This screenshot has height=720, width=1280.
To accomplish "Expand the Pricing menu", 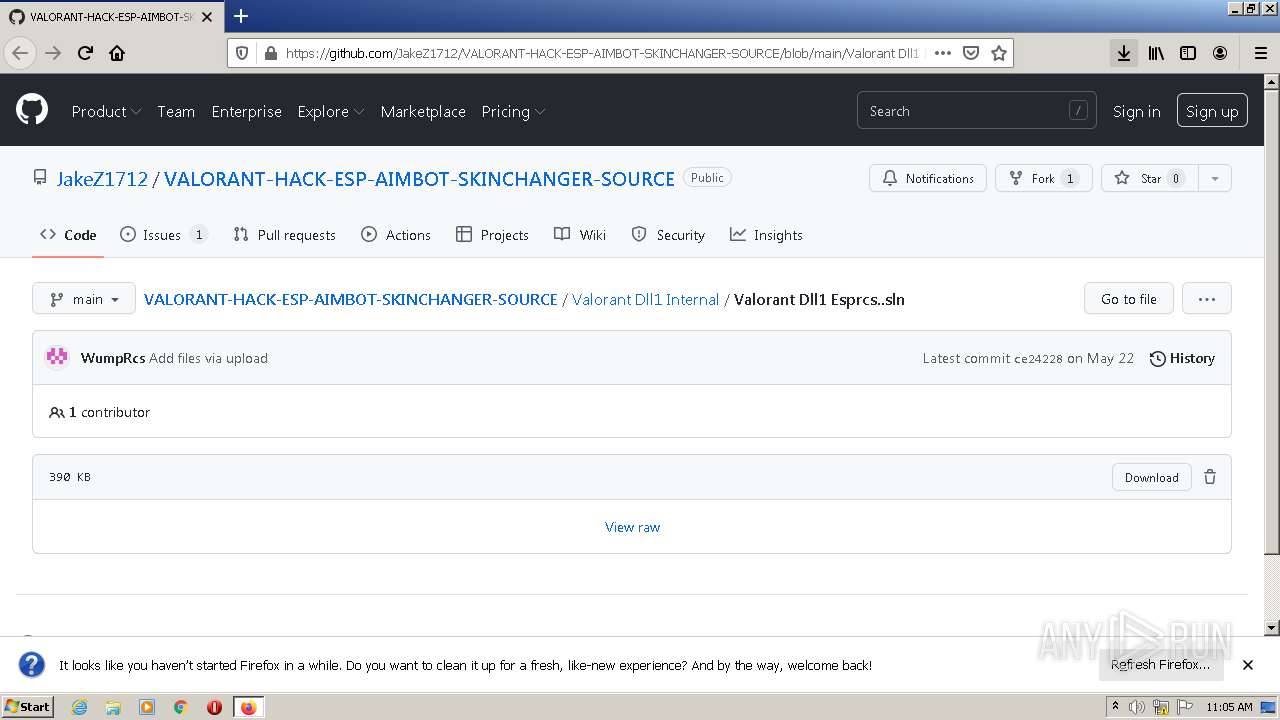I will [513, 111].
